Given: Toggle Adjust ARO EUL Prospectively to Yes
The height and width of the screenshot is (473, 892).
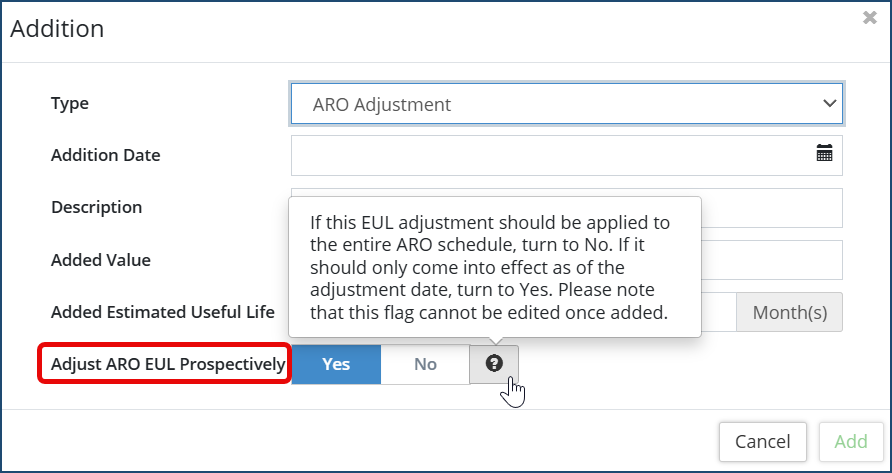Looking at the screenshot, I should (x=336, y=364).
